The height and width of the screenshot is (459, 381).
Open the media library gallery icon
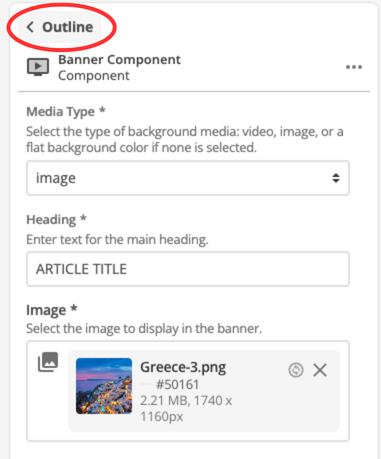point(48,362)
